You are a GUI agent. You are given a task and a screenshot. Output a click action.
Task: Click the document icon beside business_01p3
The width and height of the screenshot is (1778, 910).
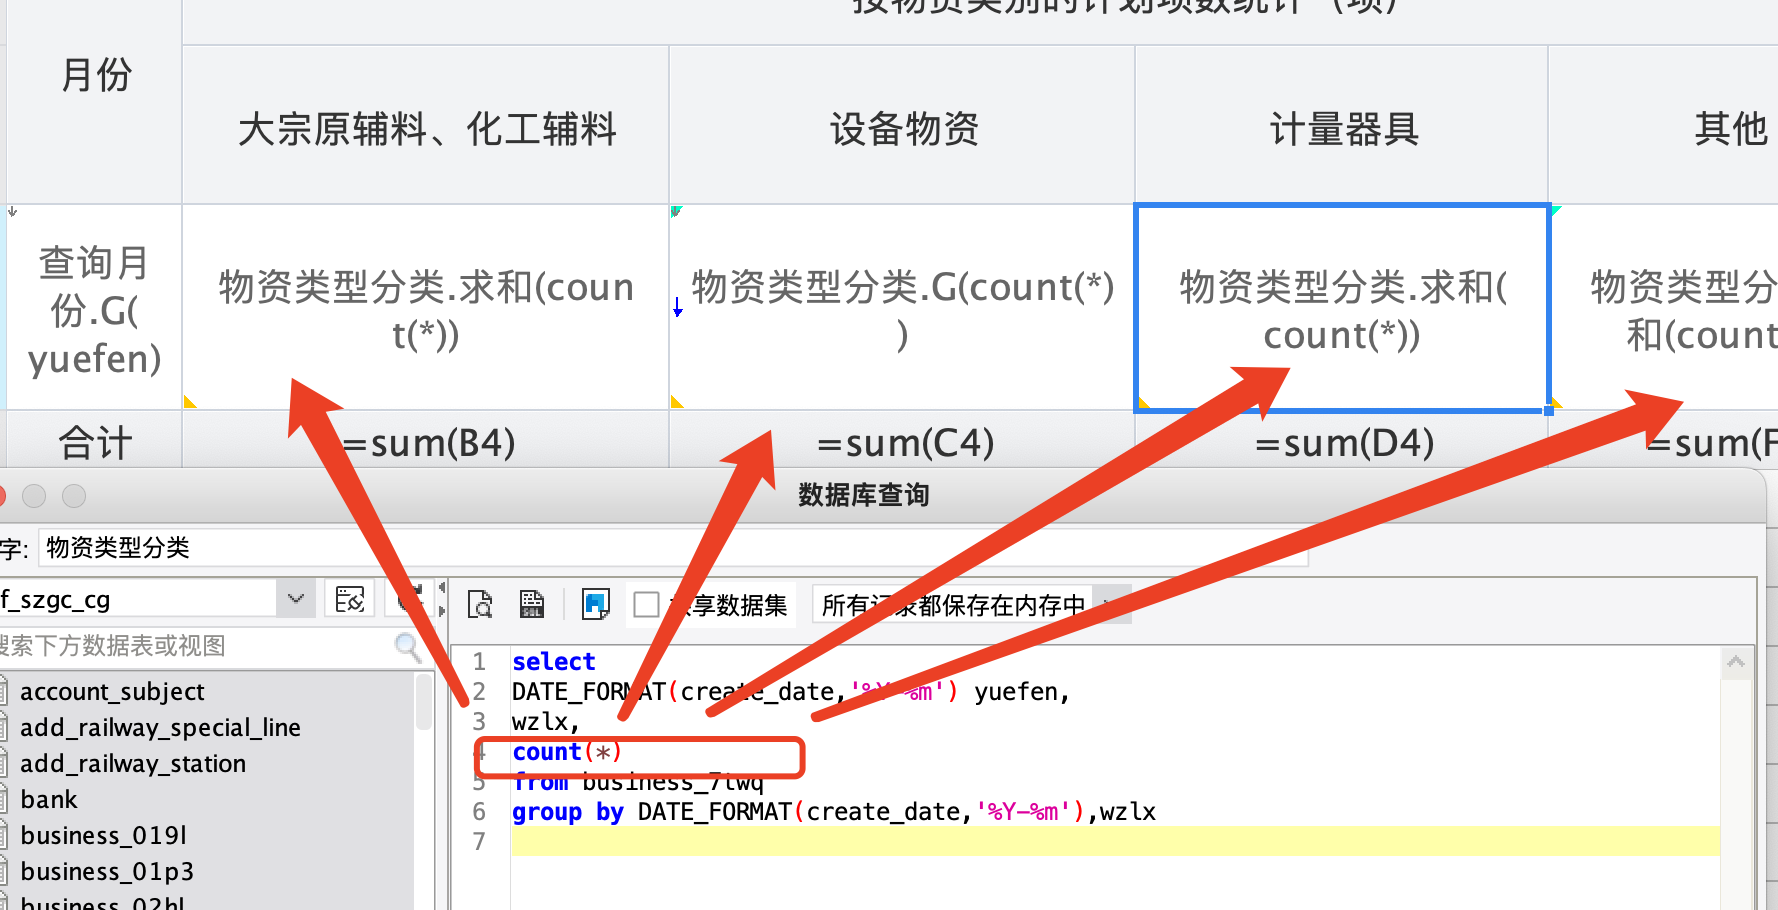click(3, 872)
